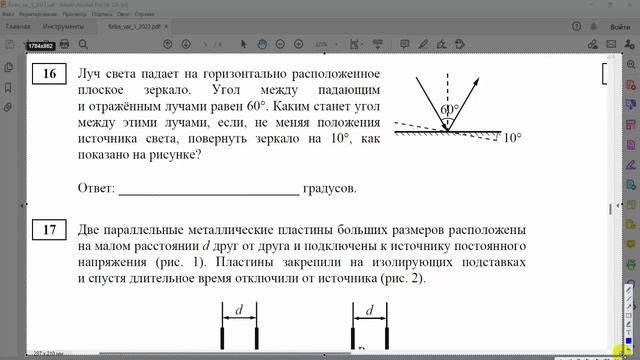Open the purple Fill & Sign tool

(x=631, y=165)
